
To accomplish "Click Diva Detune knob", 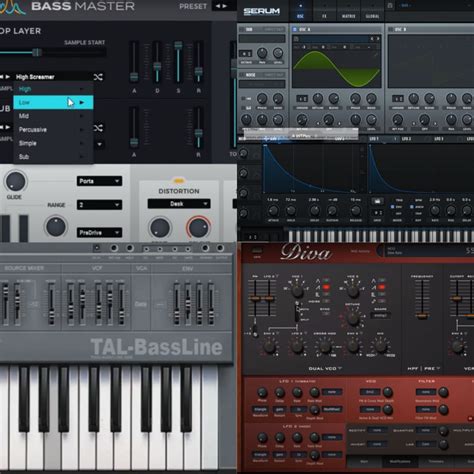I will click(353, 318).
